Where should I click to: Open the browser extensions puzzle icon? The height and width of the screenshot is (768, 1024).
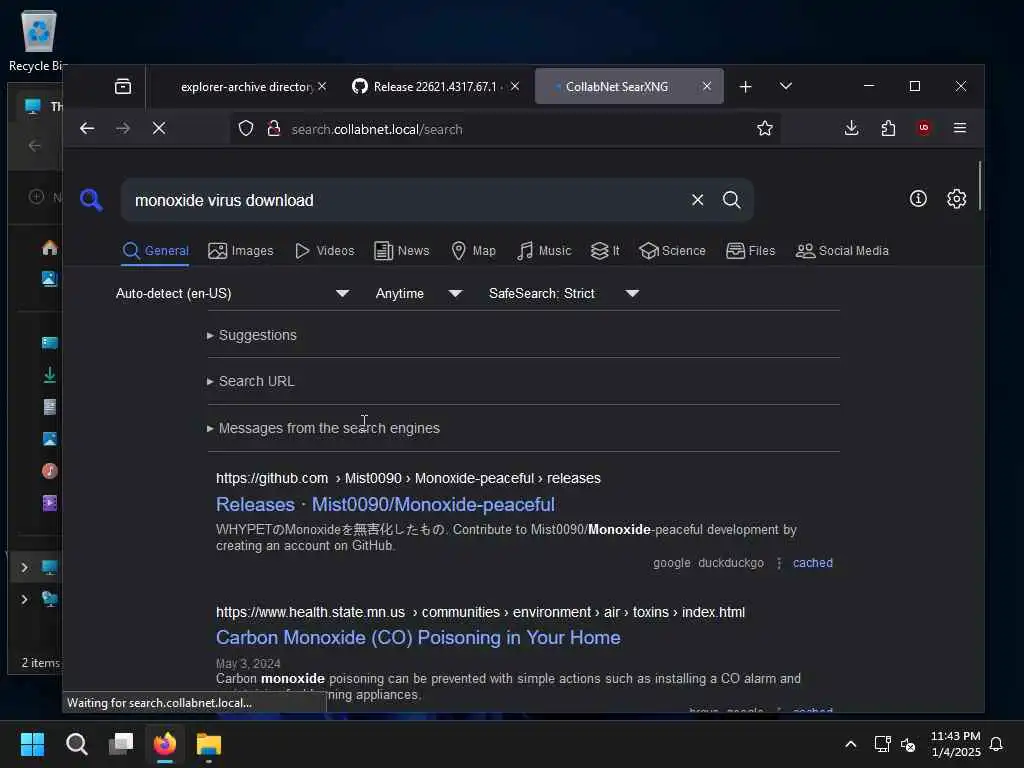[x=888, y=128]
